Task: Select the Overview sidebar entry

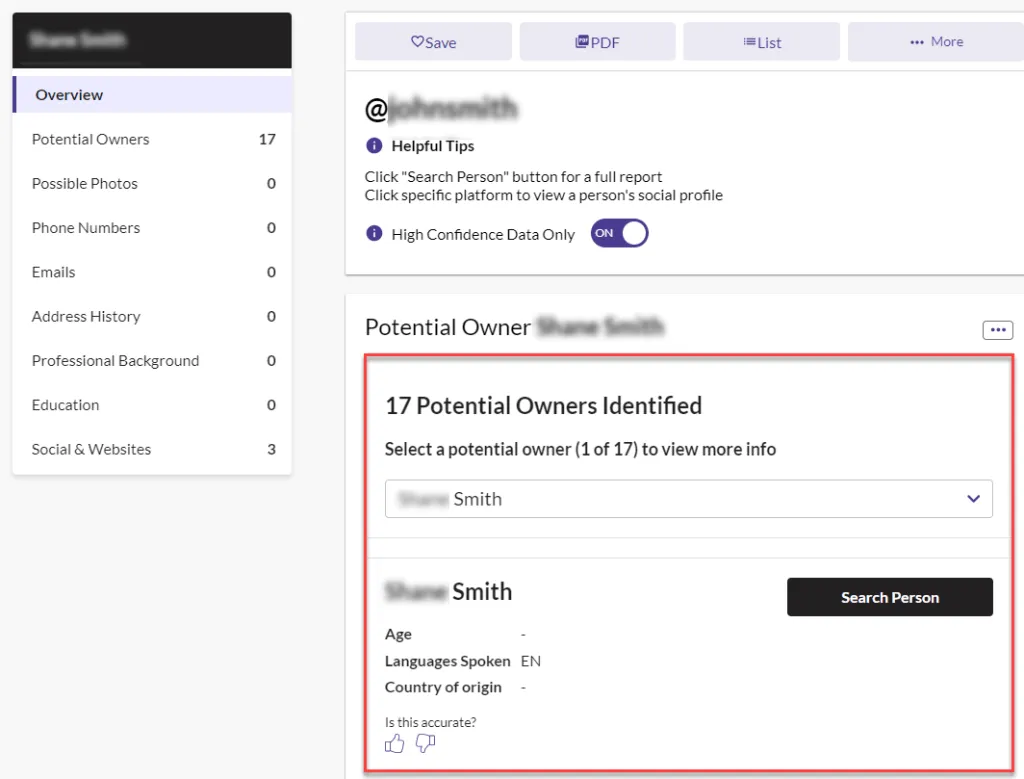Action: click(x=69, y=94)
